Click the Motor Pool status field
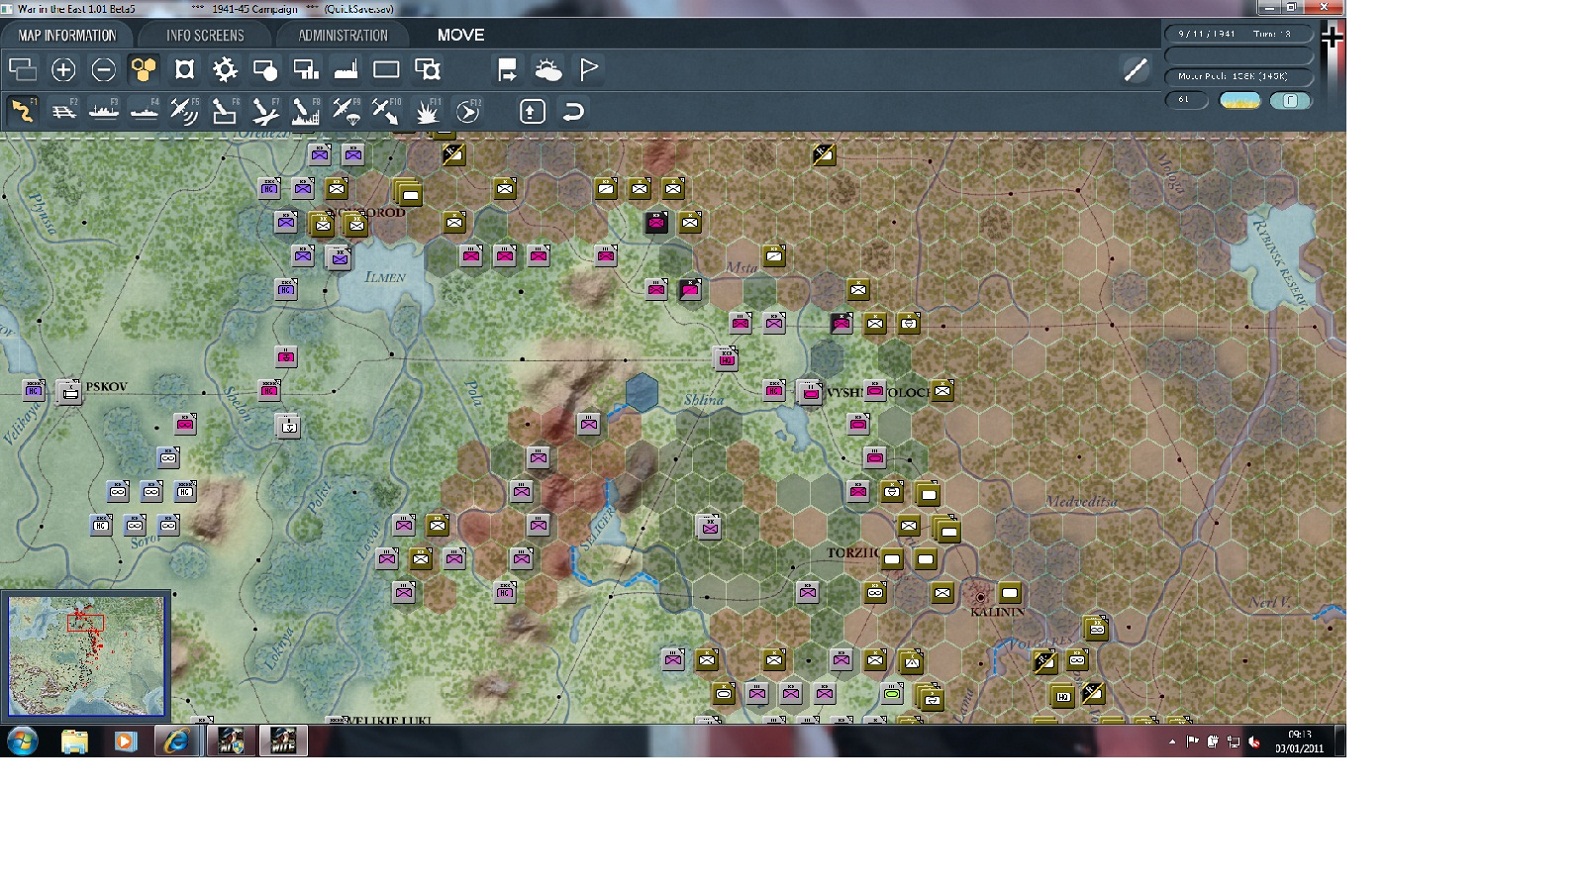 click(1238, 76)
